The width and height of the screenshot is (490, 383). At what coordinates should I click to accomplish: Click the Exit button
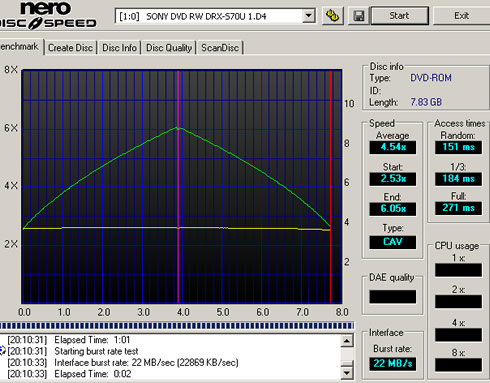[x=462, y=16]
